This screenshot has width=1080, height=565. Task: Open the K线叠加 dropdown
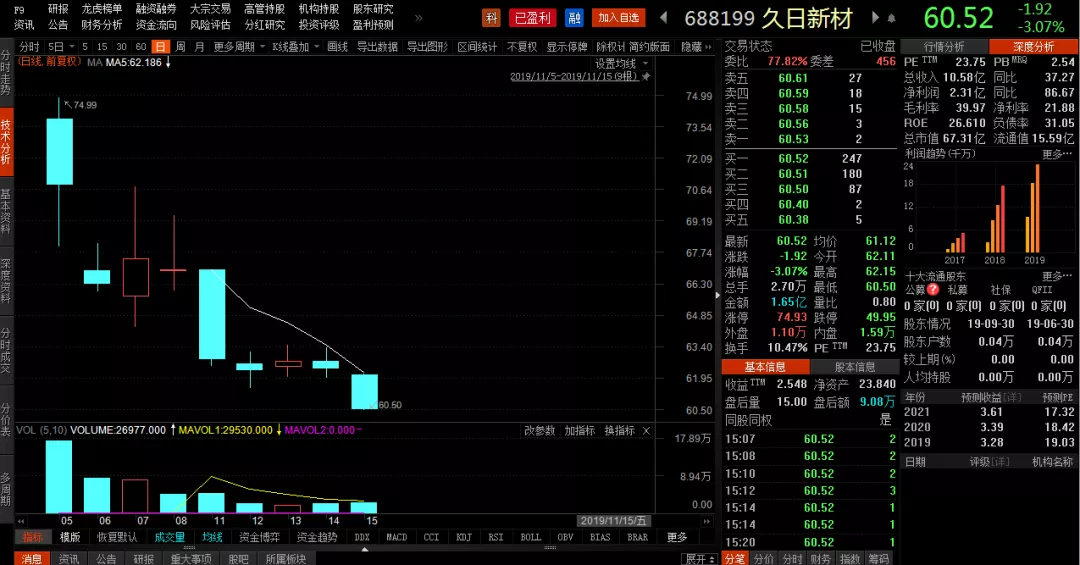295,47
